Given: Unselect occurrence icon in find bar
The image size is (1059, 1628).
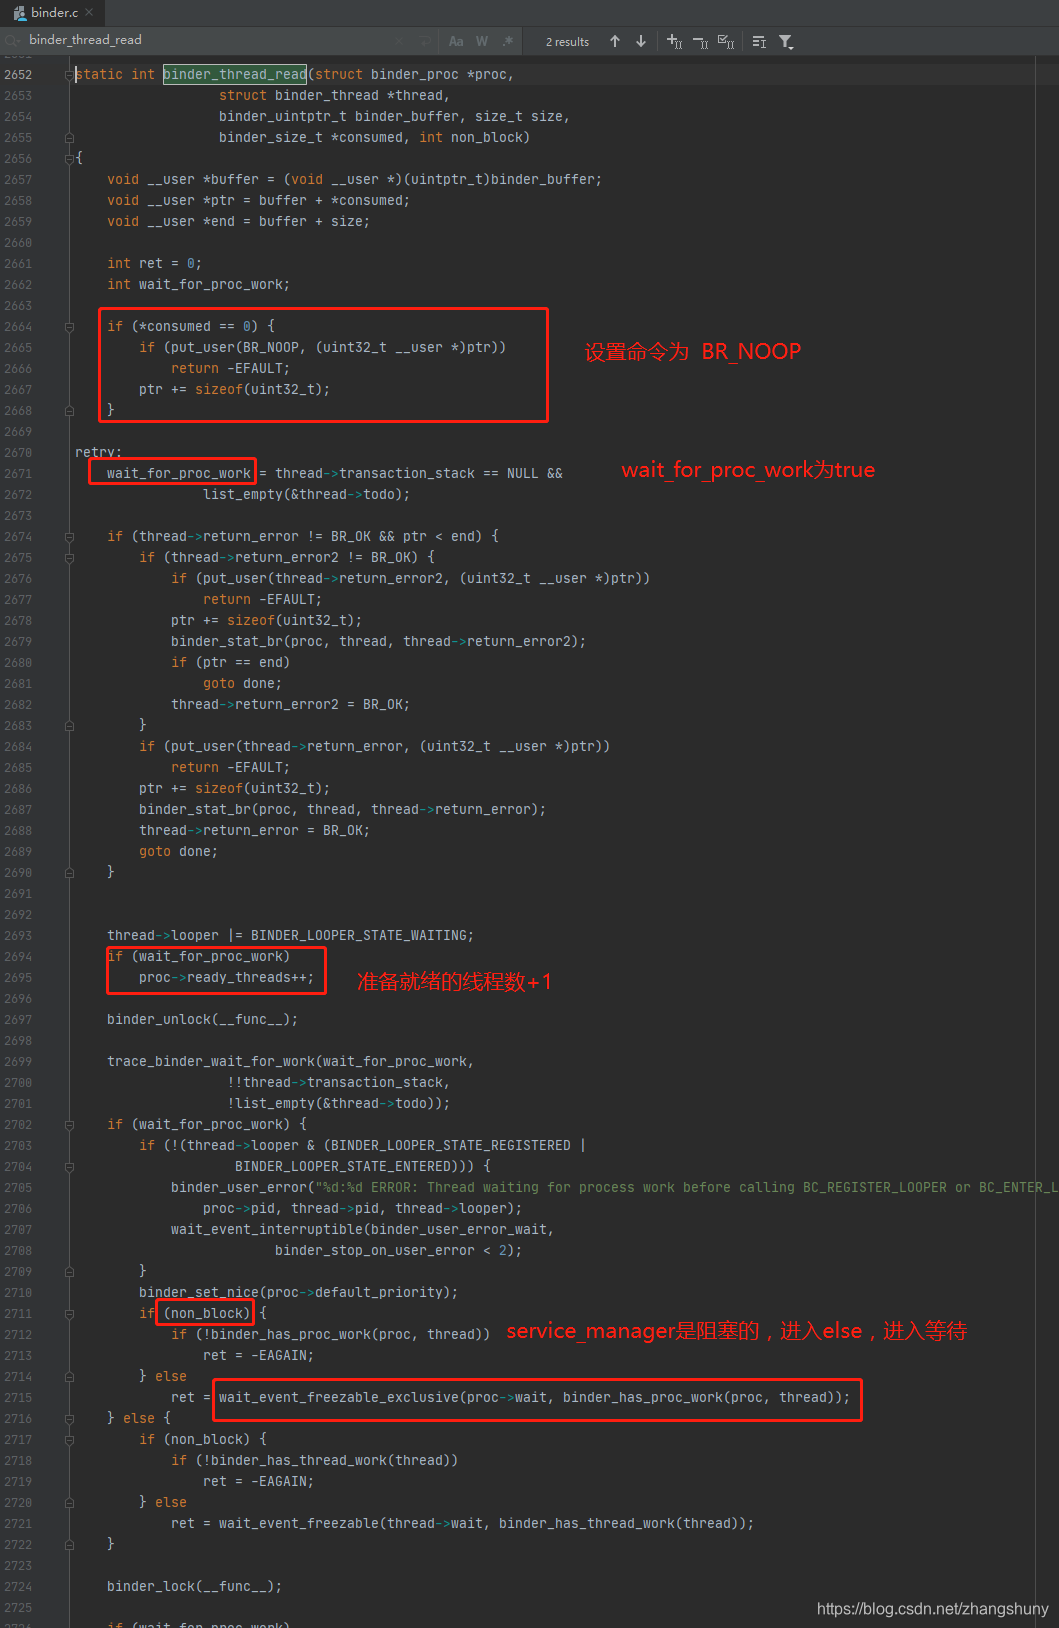Looking at the screenshot, I should coord(700,41).
